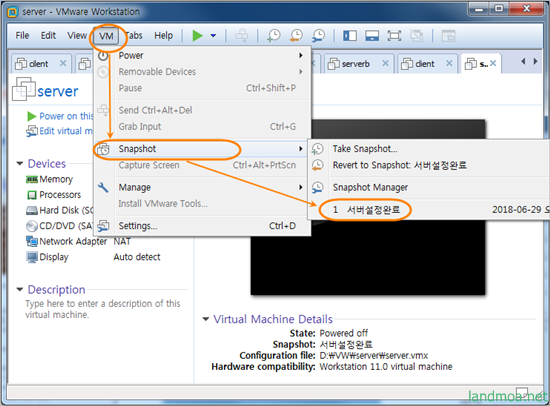Click the Send Ctrl+Alt+Del toolbar icon

coord(242,35)
